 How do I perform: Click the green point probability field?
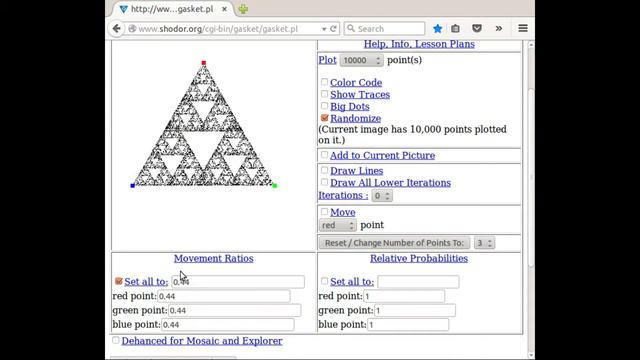pos(415,310)
